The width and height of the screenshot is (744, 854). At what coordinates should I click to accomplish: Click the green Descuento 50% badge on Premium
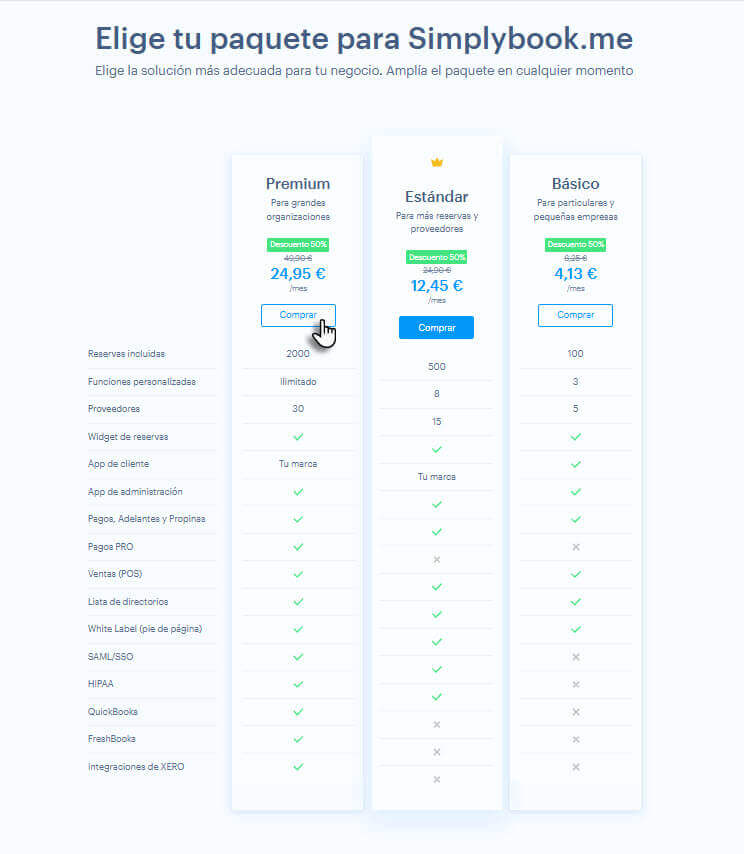[297, 244]
